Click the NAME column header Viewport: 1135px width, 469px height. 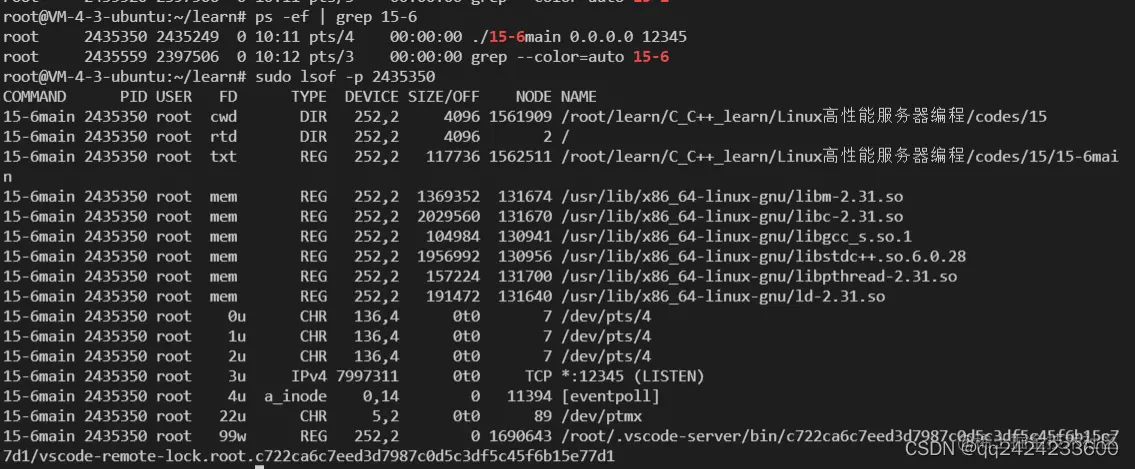[579, 97]
